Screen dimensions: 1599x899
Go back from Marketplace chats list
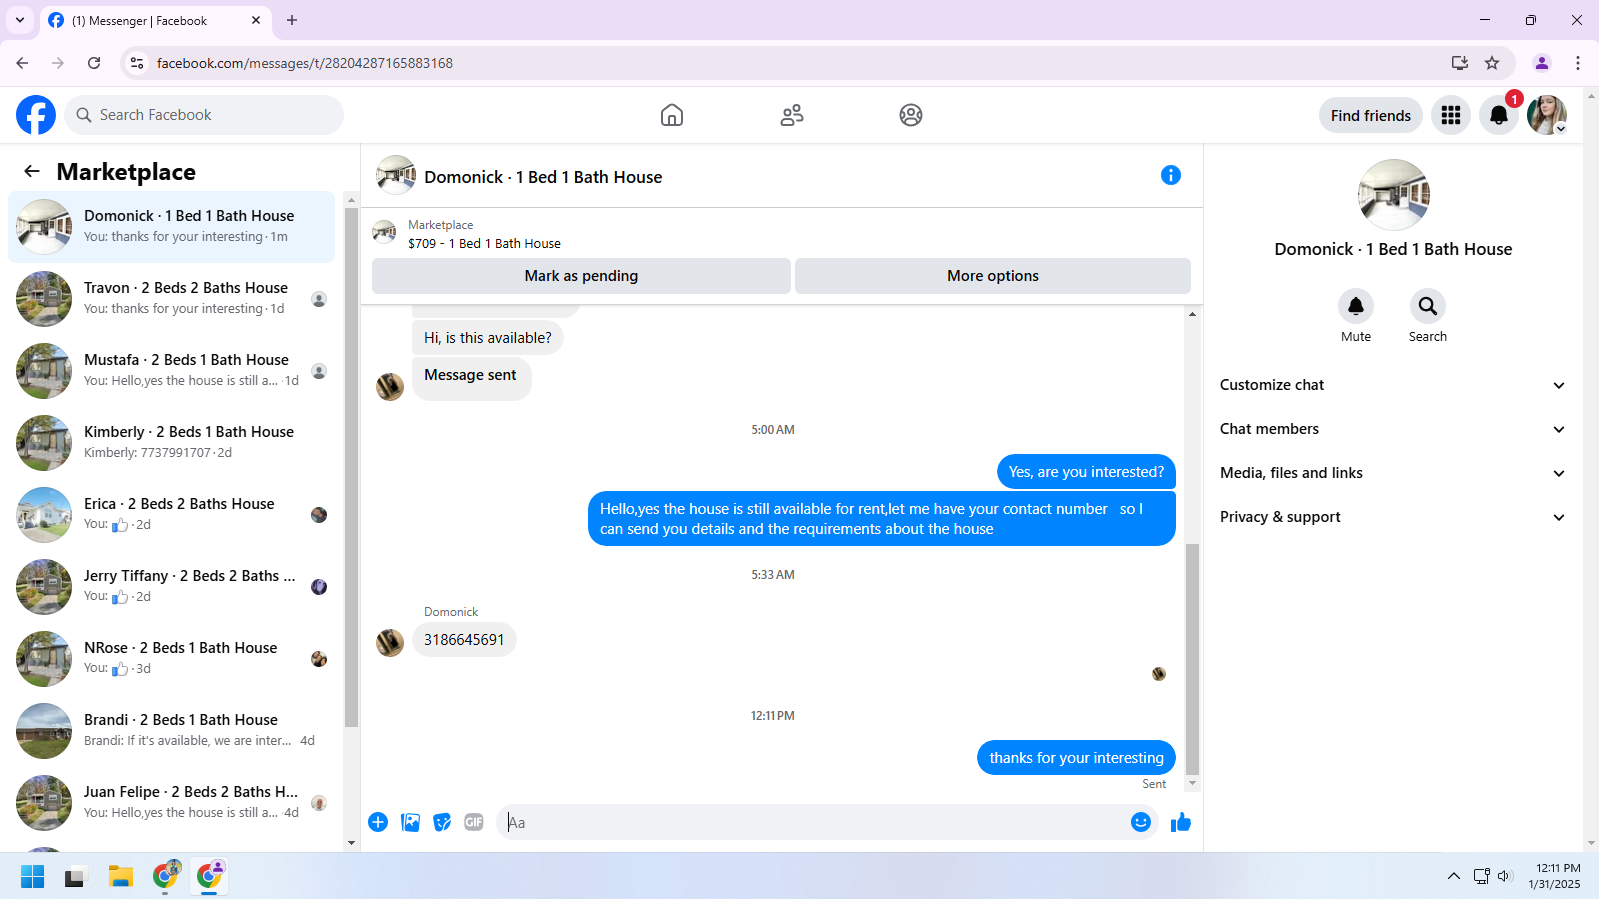[32, 171]
